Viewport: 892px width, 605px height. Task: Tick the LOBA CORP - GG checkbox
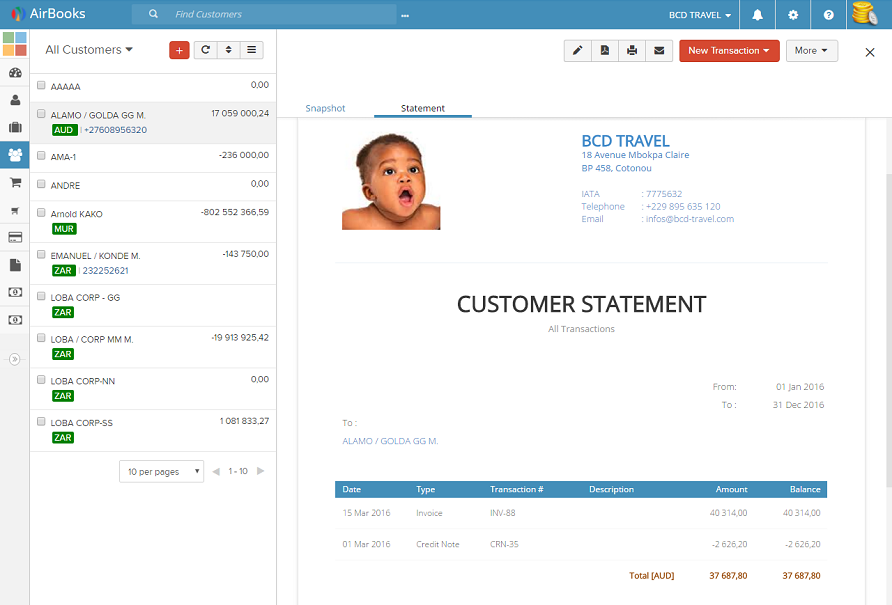click(x=41, y=296)
